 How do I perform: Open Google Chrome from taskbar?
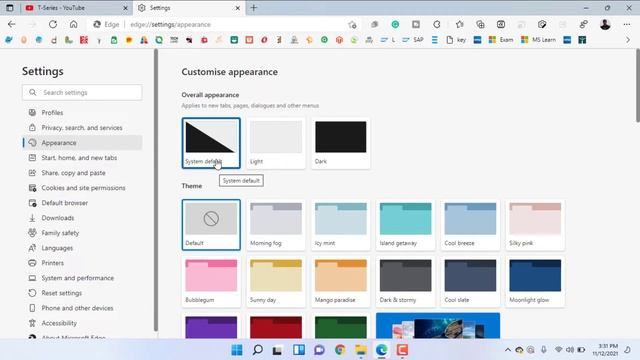click(340, 350)
